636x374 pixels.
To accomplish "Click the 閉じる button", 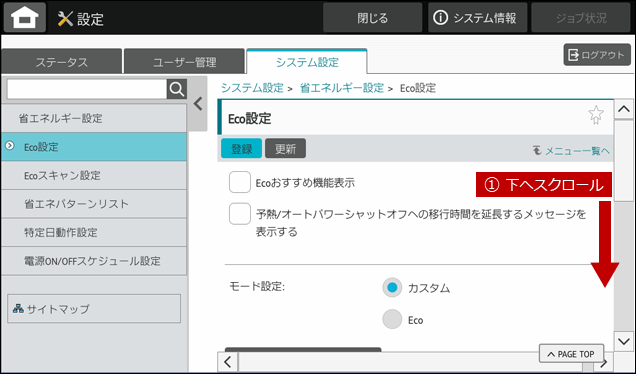I will tap(372, 18).
